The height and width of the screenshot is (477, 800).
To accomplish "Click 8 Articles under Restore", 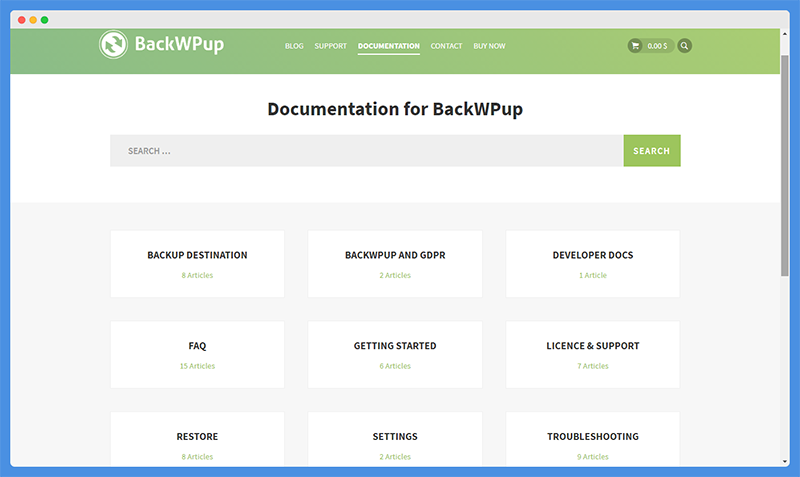I will (197, 457).
